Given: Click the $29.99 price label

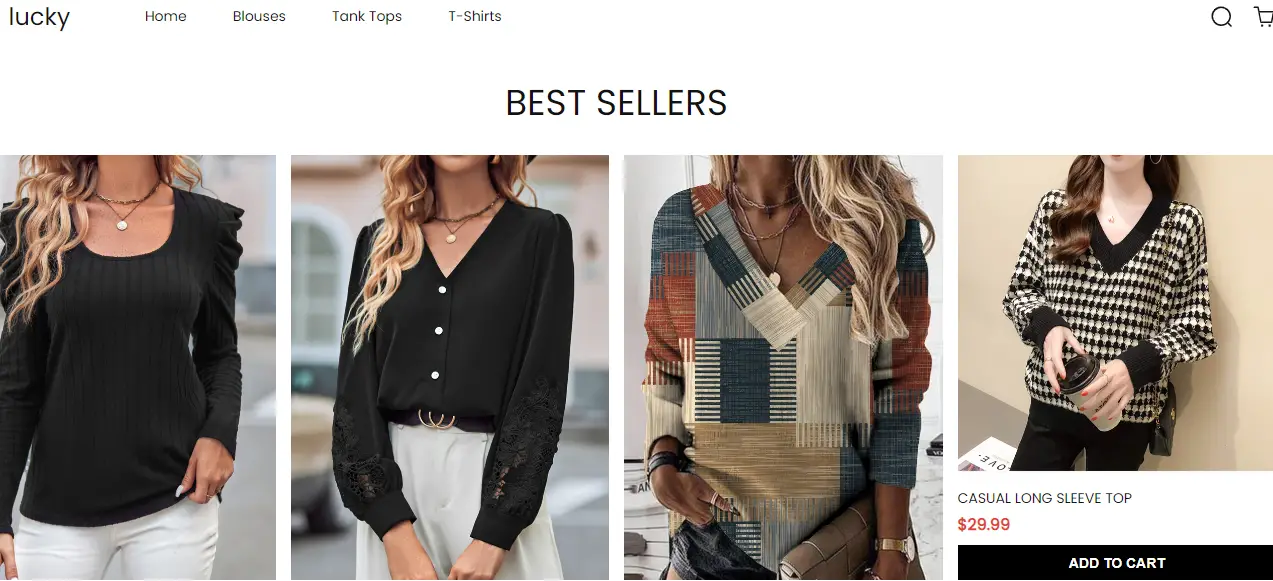Looking at the screenshot, I should [x=984, y=524].
